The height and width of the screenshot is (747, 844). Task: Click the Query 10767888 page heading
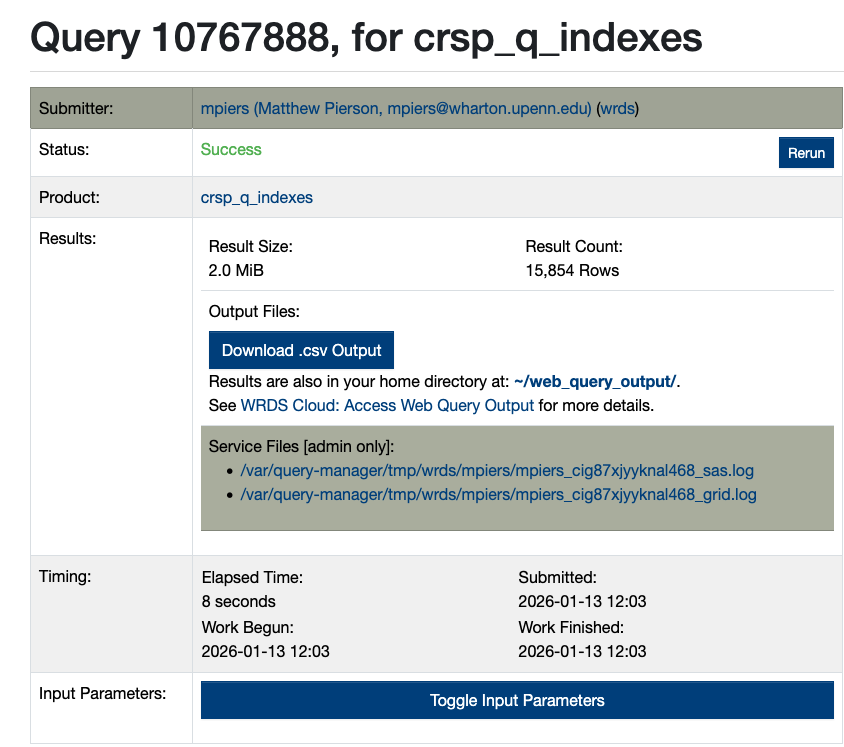(366, 37)
